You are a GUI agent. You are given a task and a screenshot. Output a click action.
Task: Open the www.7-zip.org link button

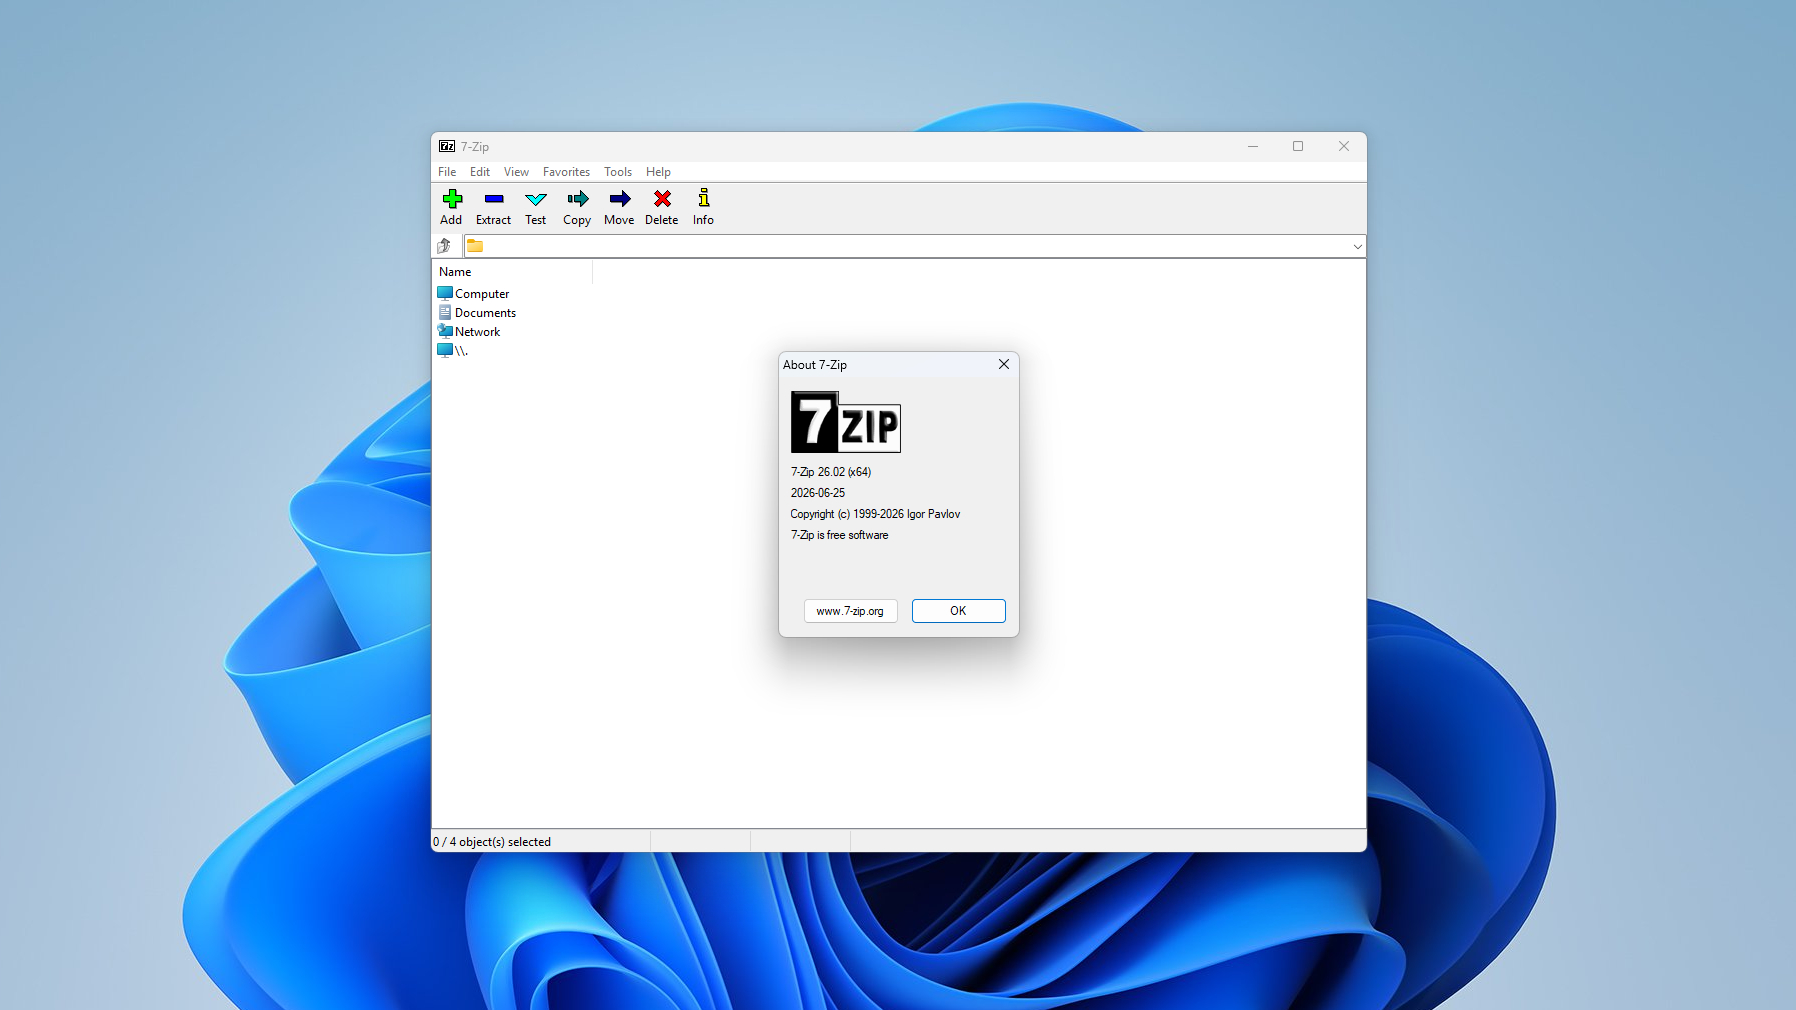[850, 611]
